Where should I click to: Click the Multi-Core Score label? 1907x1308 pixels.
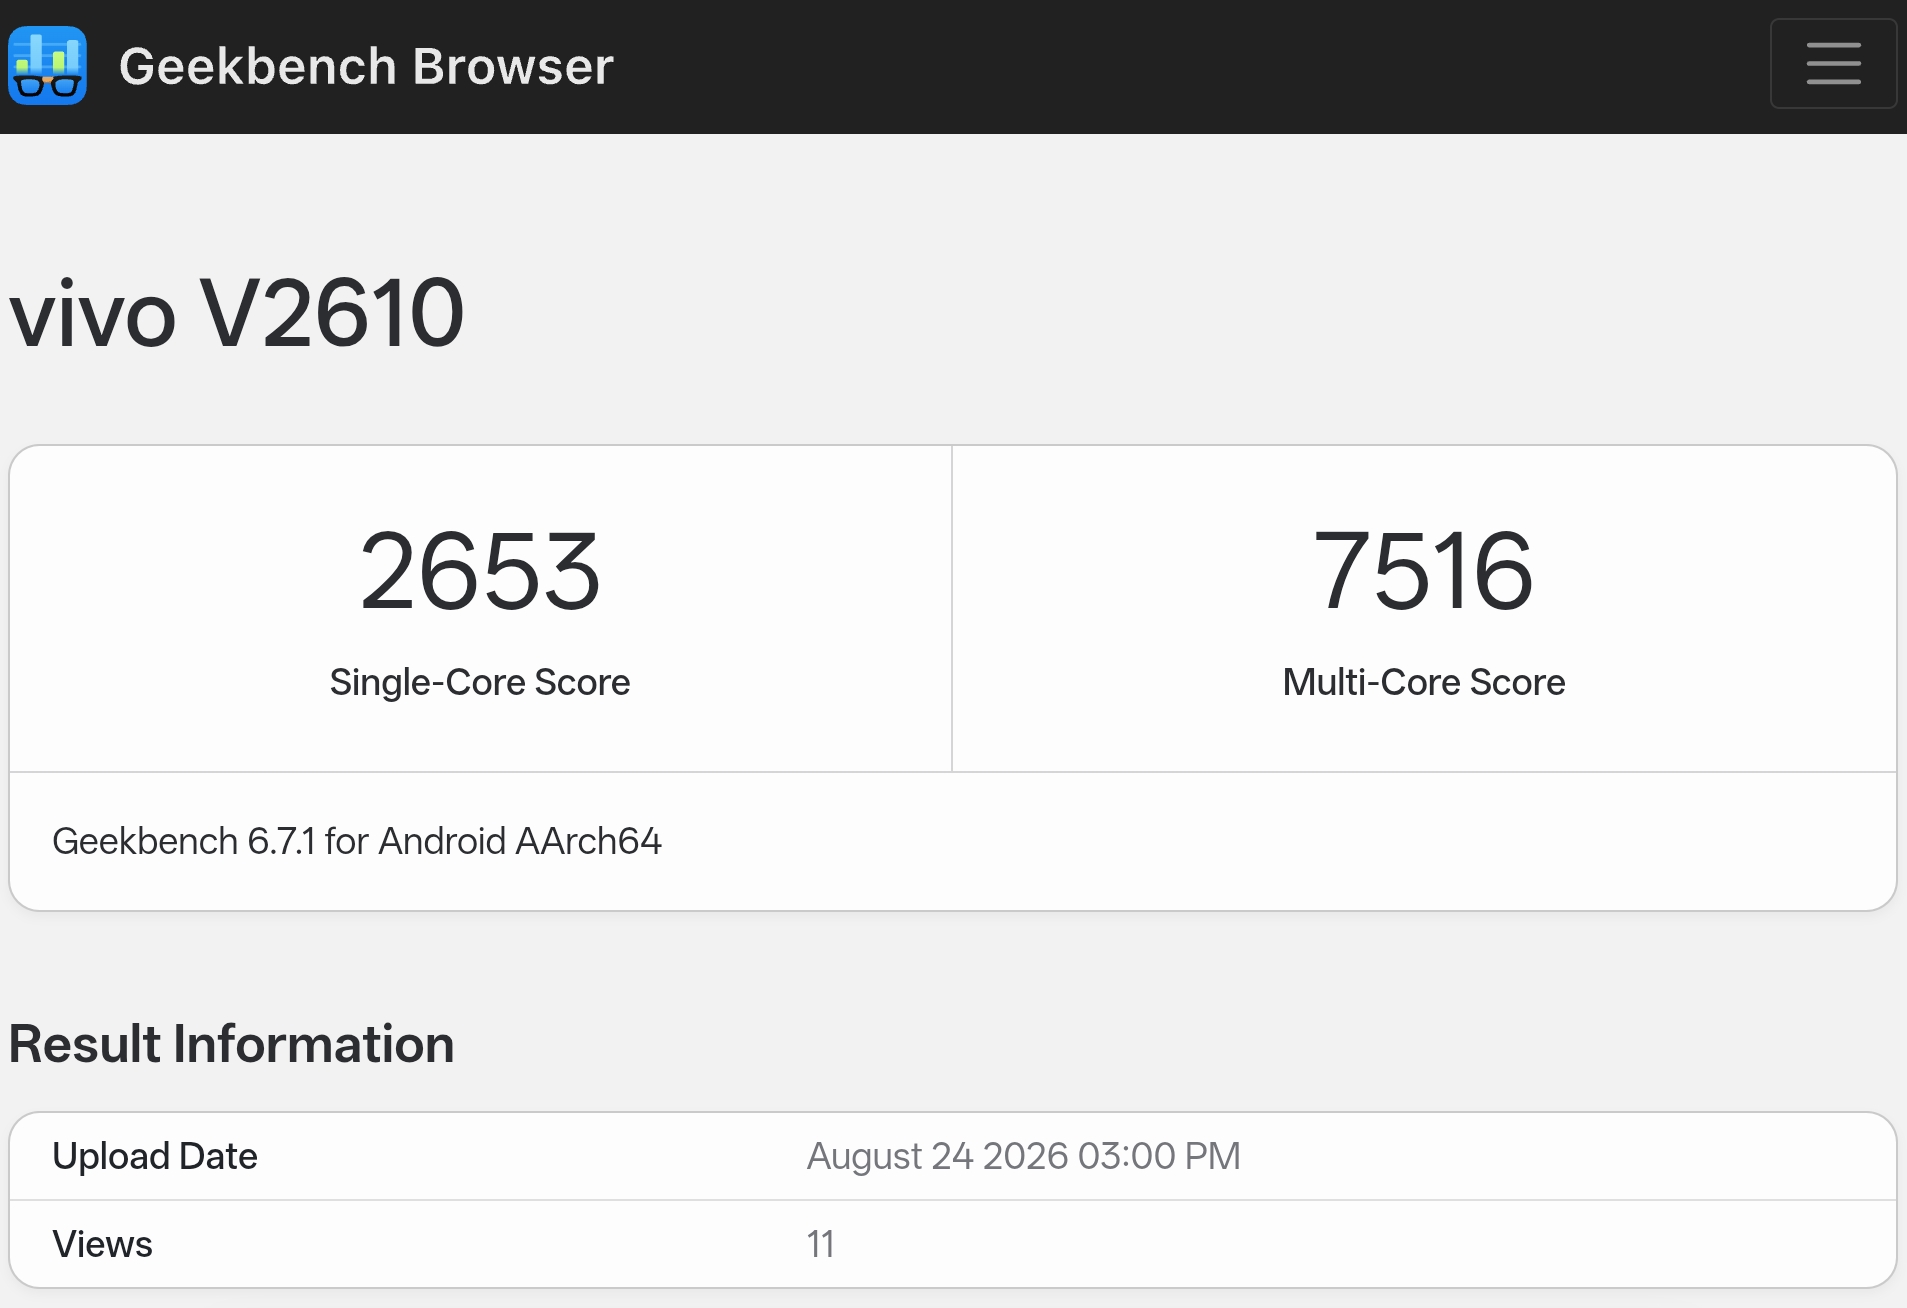coord(1424,682)
